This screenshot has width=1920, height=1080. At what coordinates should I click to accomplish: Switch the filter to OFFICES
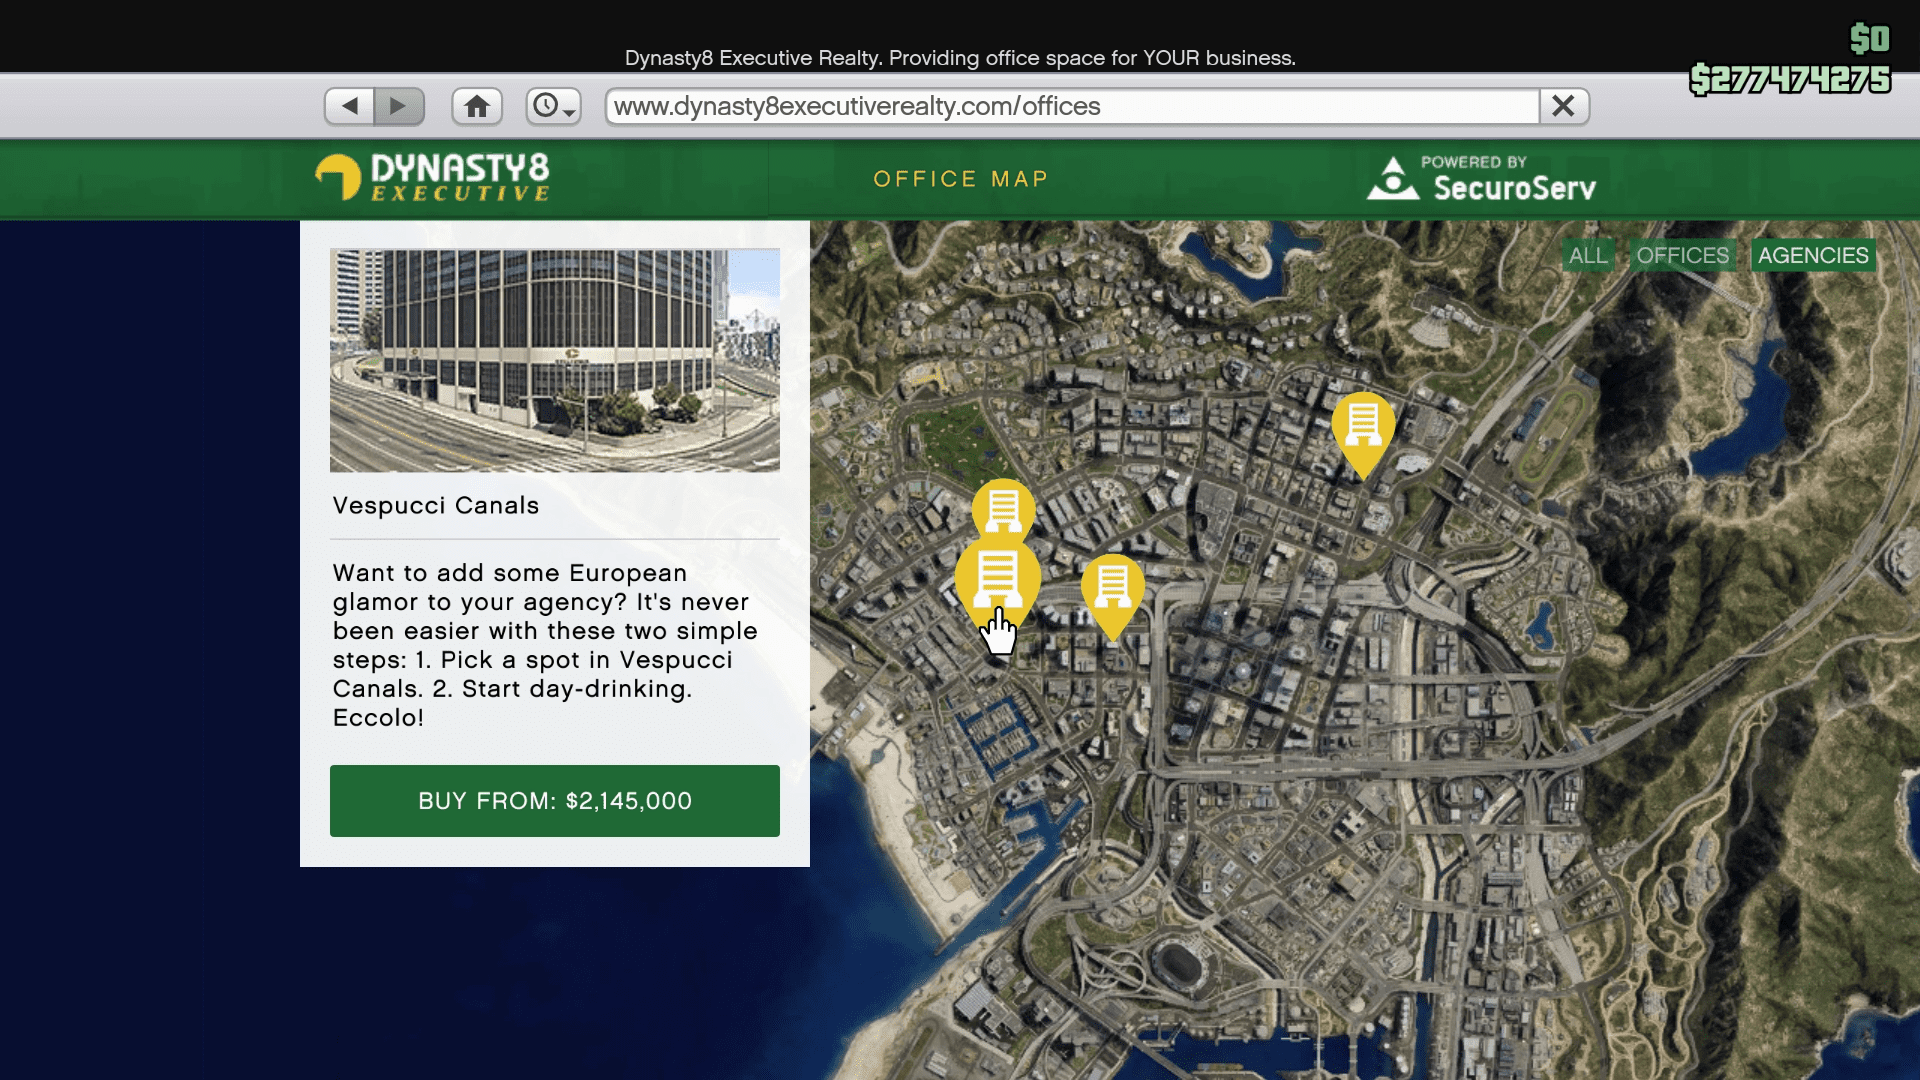(1682, 255)
